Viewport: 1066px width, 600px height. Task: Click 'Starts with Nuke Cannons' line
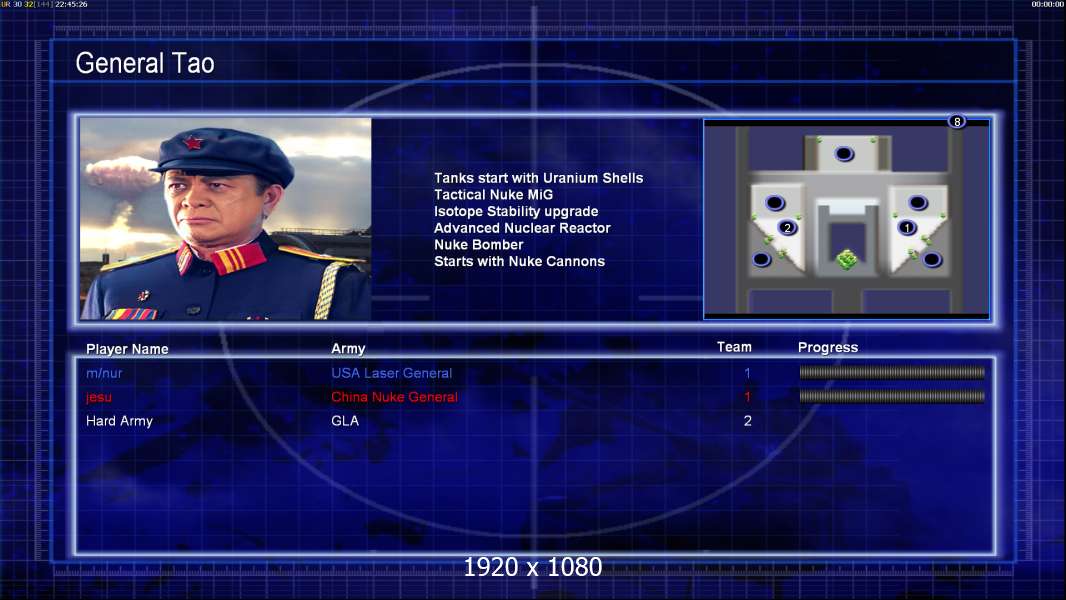519,261
